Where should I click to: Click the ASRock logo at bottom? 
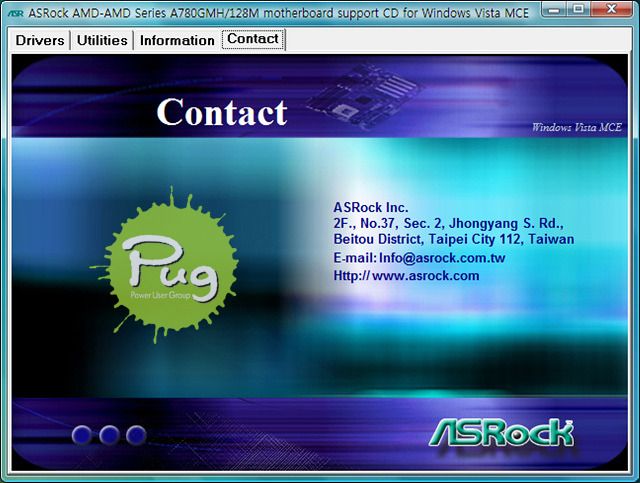[x=501, y=433]
